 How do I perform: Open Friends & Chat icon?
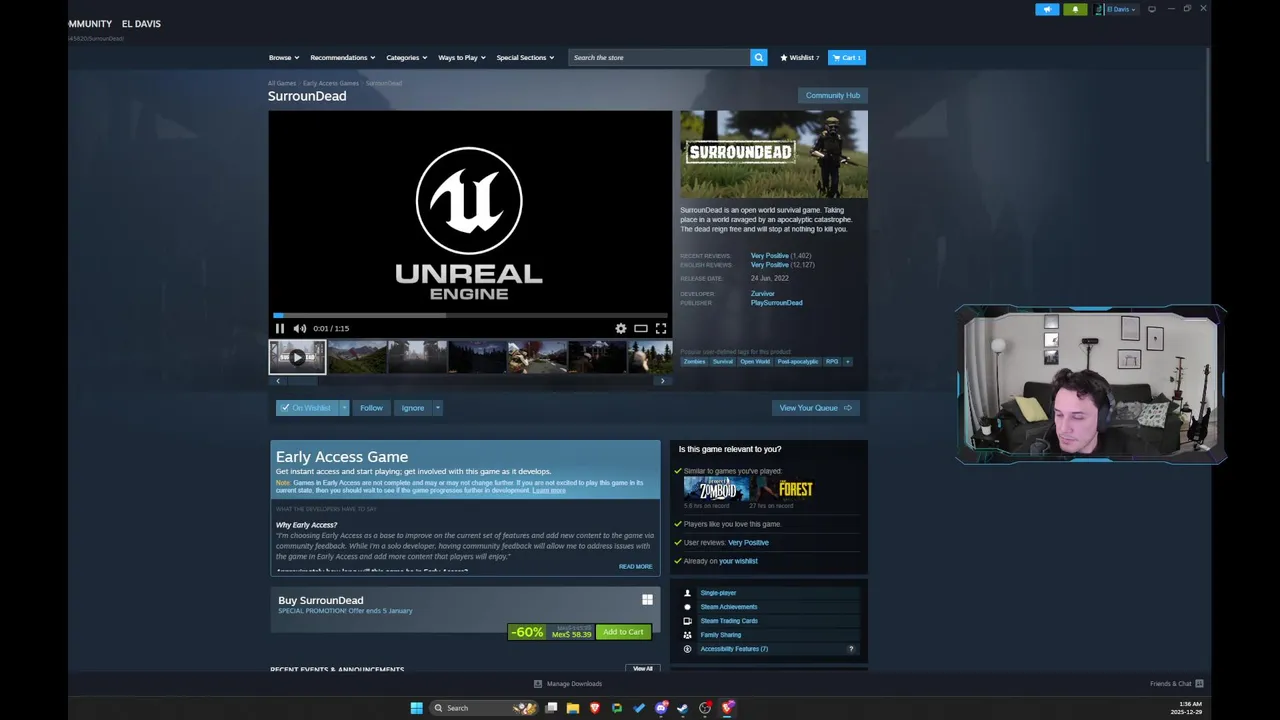[1199, 684]
